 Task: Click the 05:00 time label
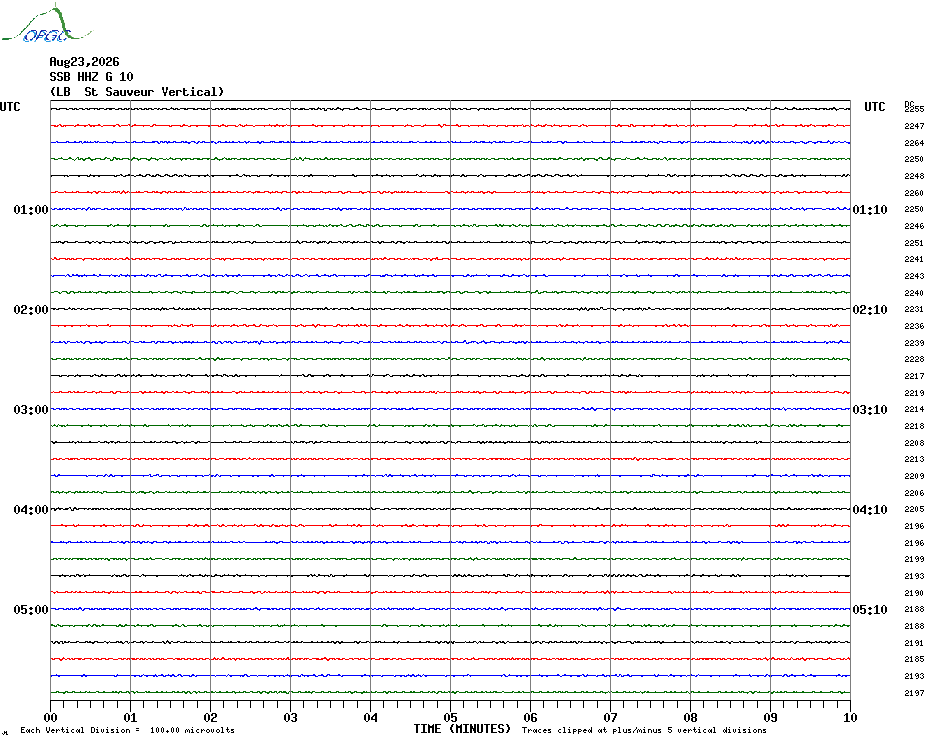pyautogui.click(x=31, y=609)
